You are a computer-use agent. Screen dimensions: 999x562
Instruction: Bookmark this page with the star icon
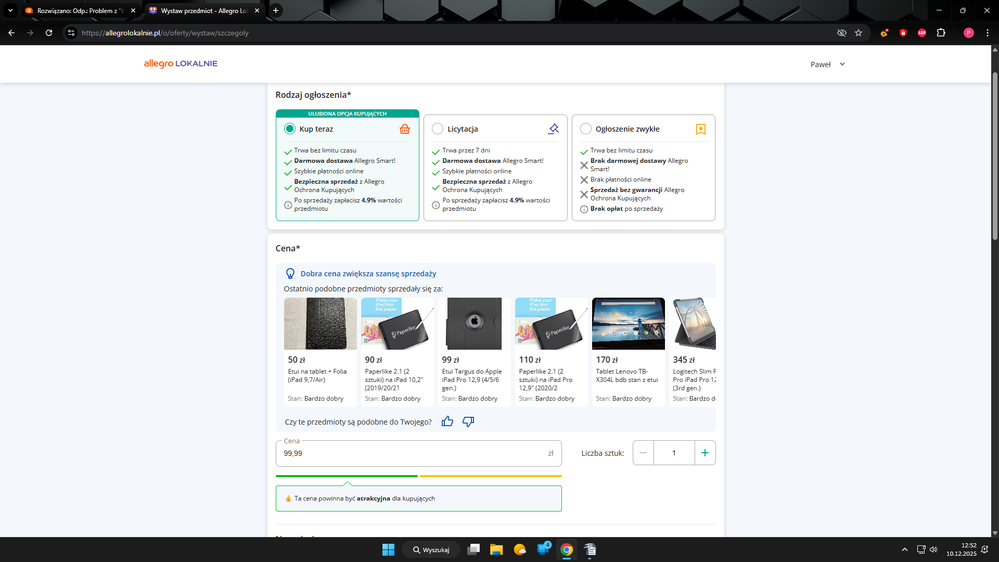coord(858,33)
